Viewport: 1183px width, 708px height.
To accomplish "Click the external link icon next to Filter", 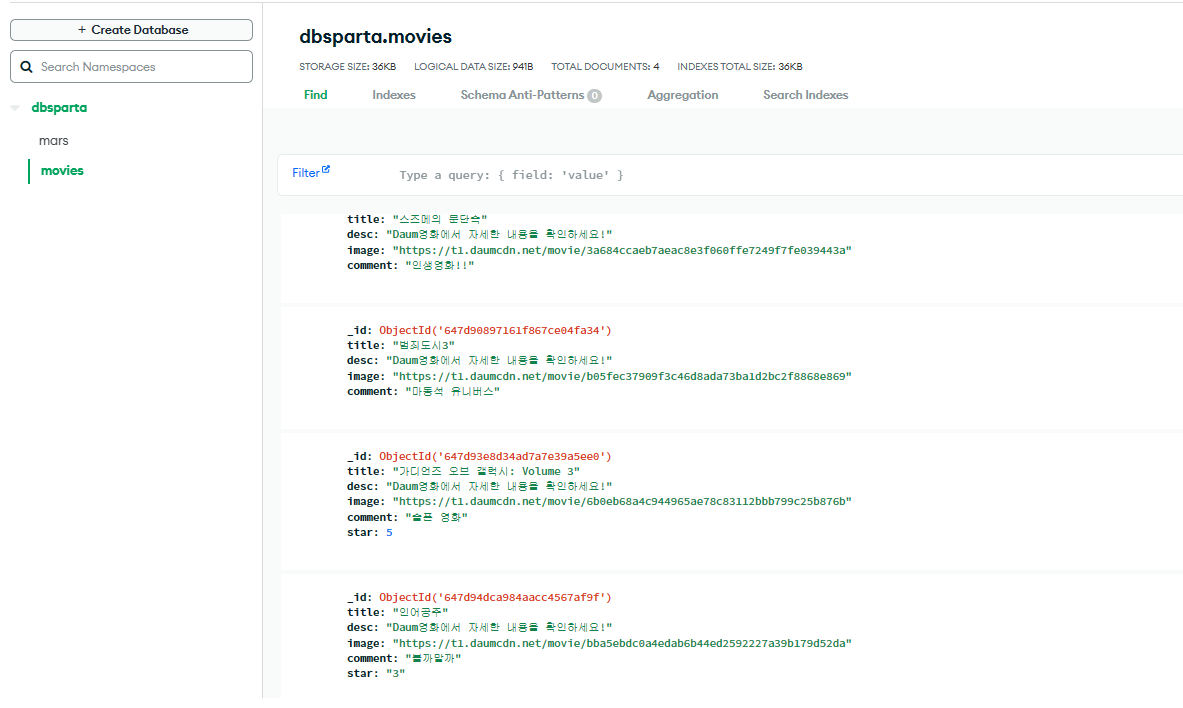I will pos(326,169).
